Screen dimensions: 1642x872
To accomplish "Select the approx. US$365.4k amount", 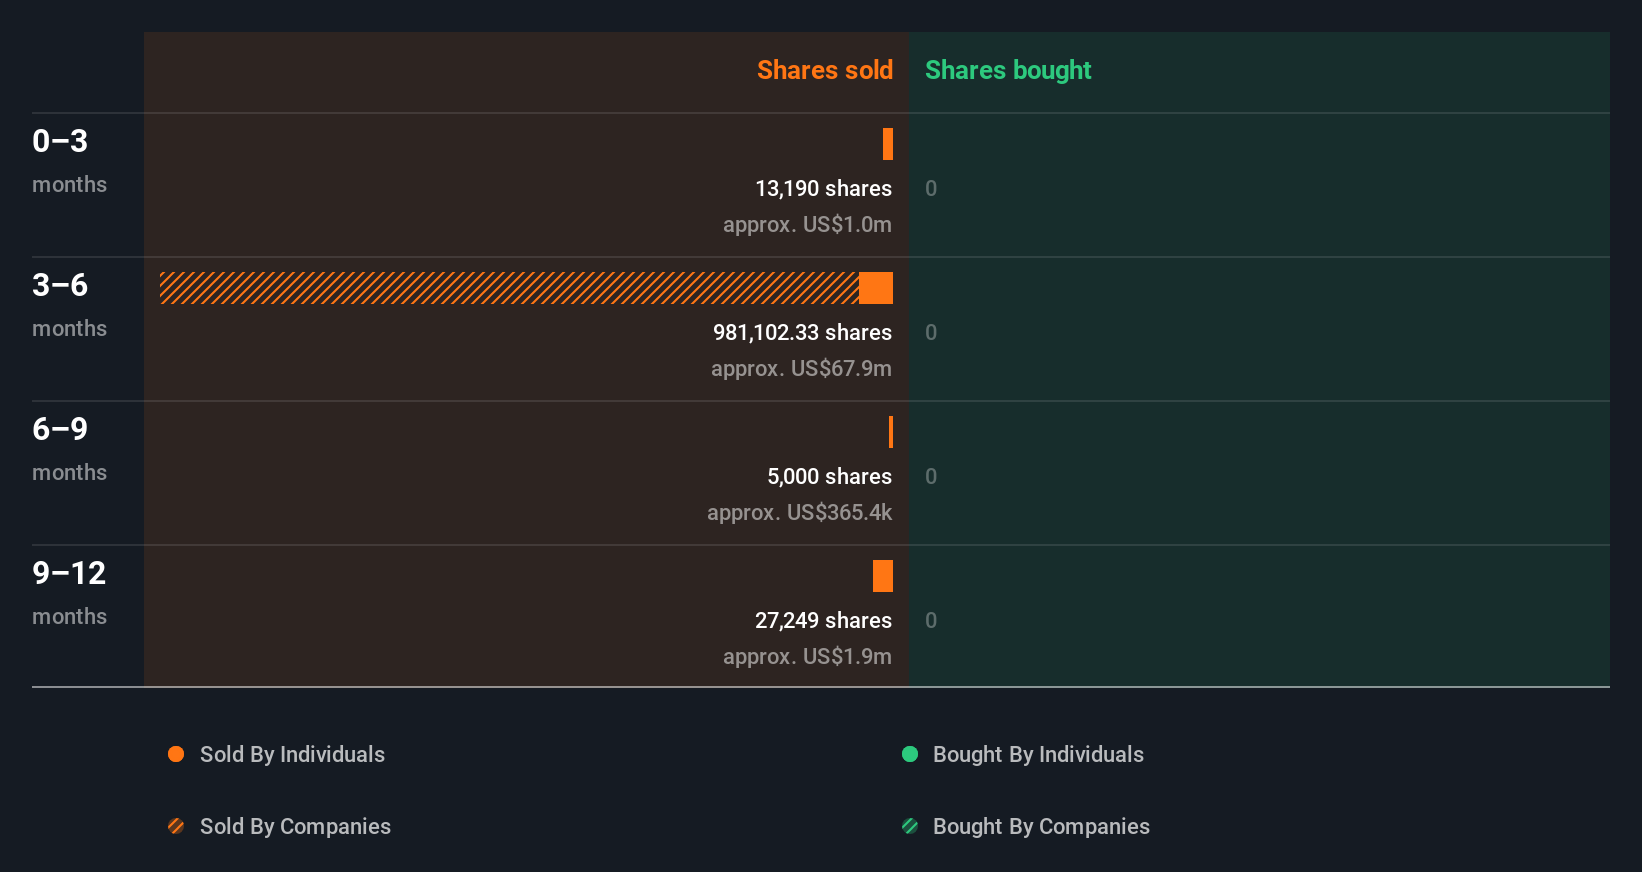I will point(799,512).
